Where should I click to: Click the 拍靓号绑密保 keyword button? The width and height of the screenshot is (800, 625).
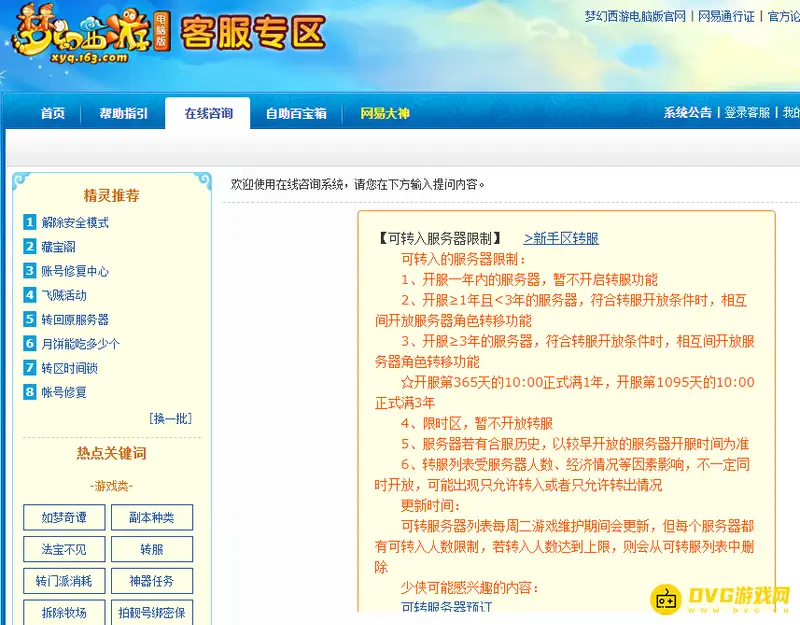(x=152, y=612)
